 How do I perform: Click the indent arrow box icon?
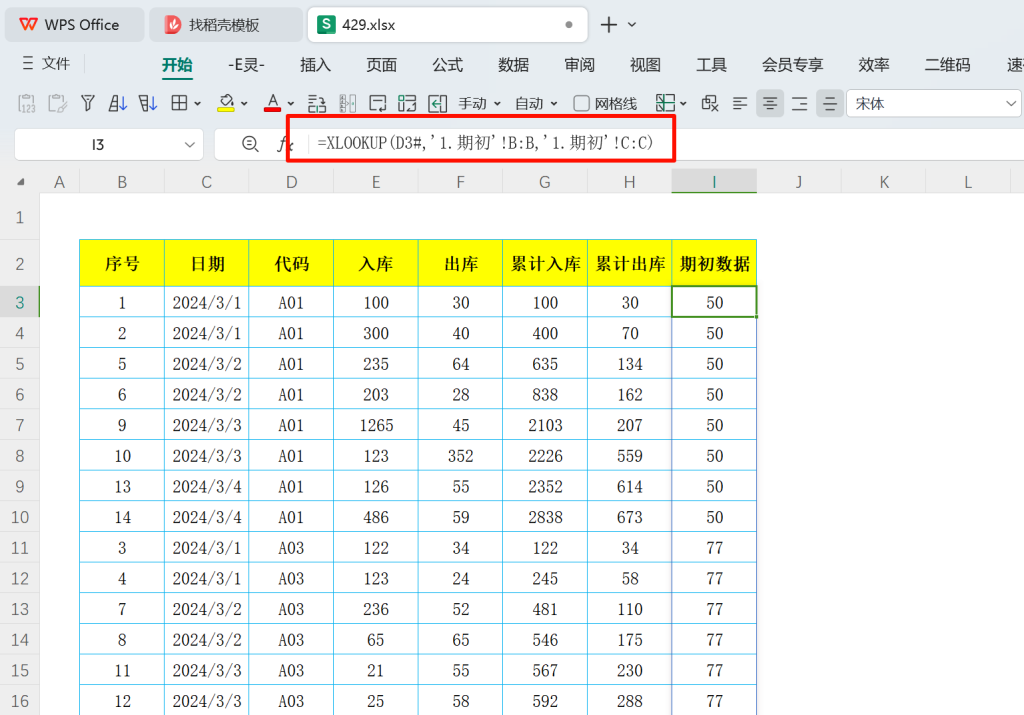point(438,103)
